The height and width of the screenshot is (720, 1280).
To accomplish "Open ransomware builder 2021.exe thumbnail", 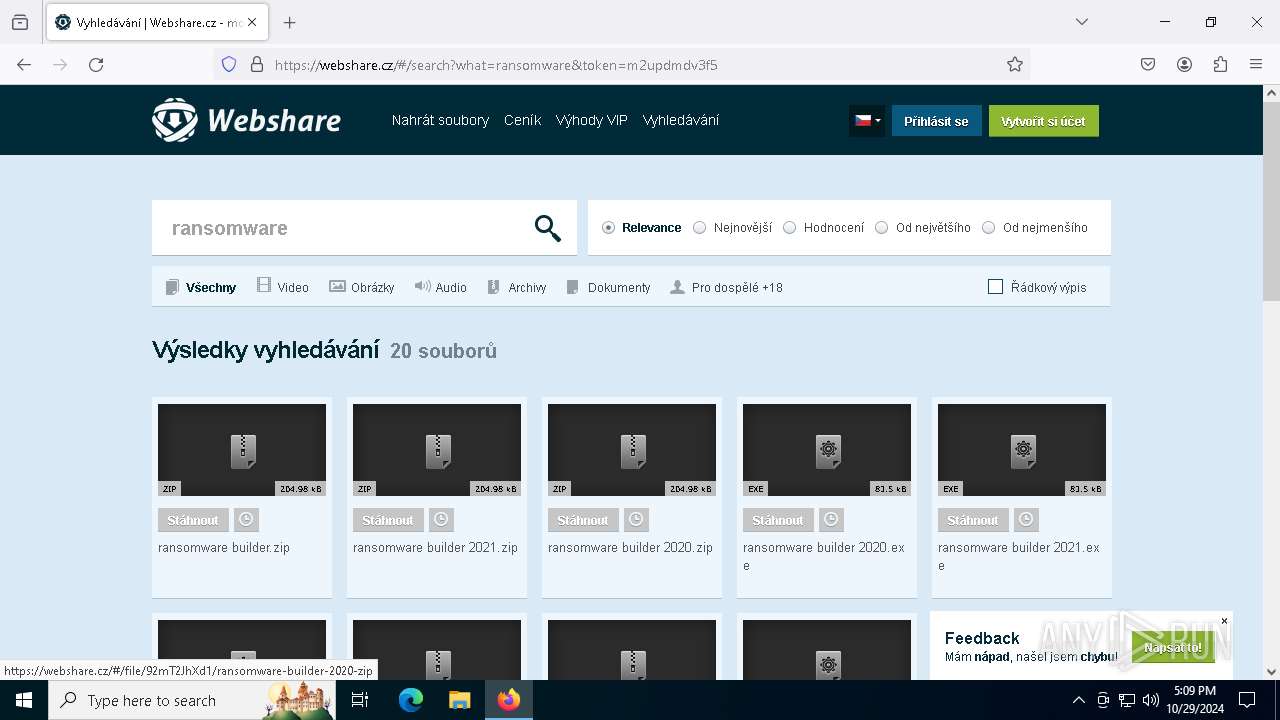I will click(x=1022, y=450).
